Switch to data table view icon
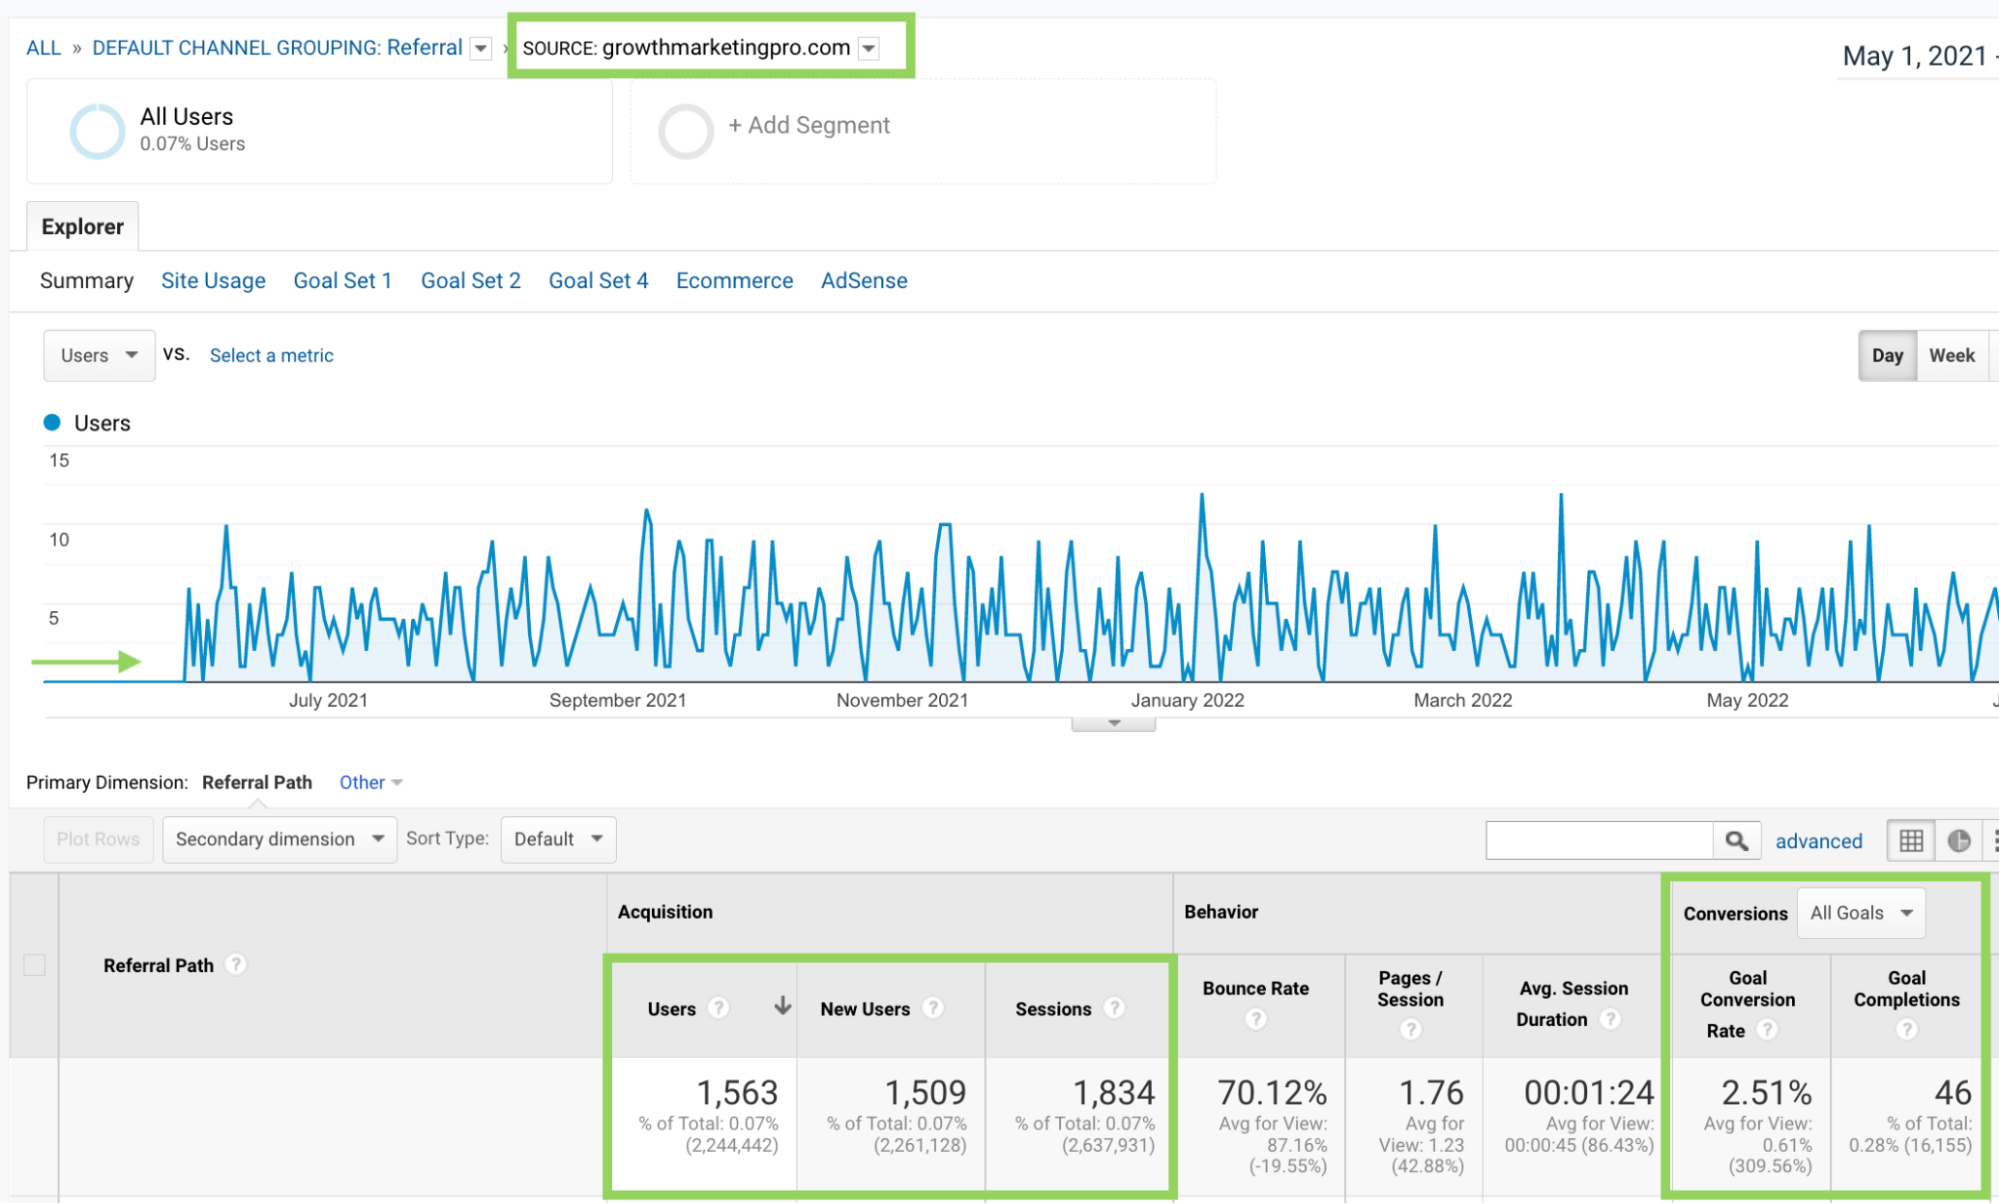This screenshot has width=1999, height=1204. pyautogui.click(x=1911, y=841)
